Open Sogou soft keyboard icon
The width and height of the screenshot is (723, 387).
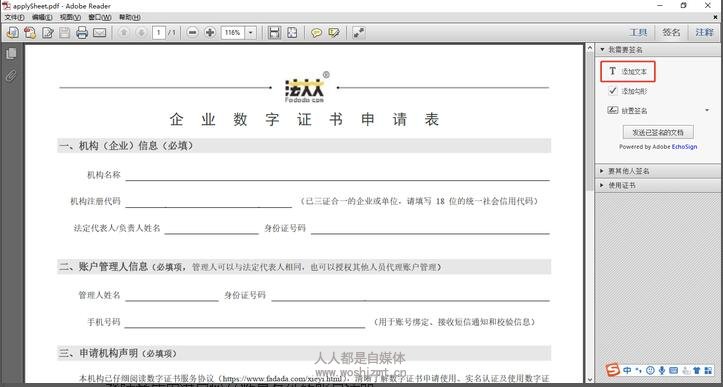click(673, 370)
